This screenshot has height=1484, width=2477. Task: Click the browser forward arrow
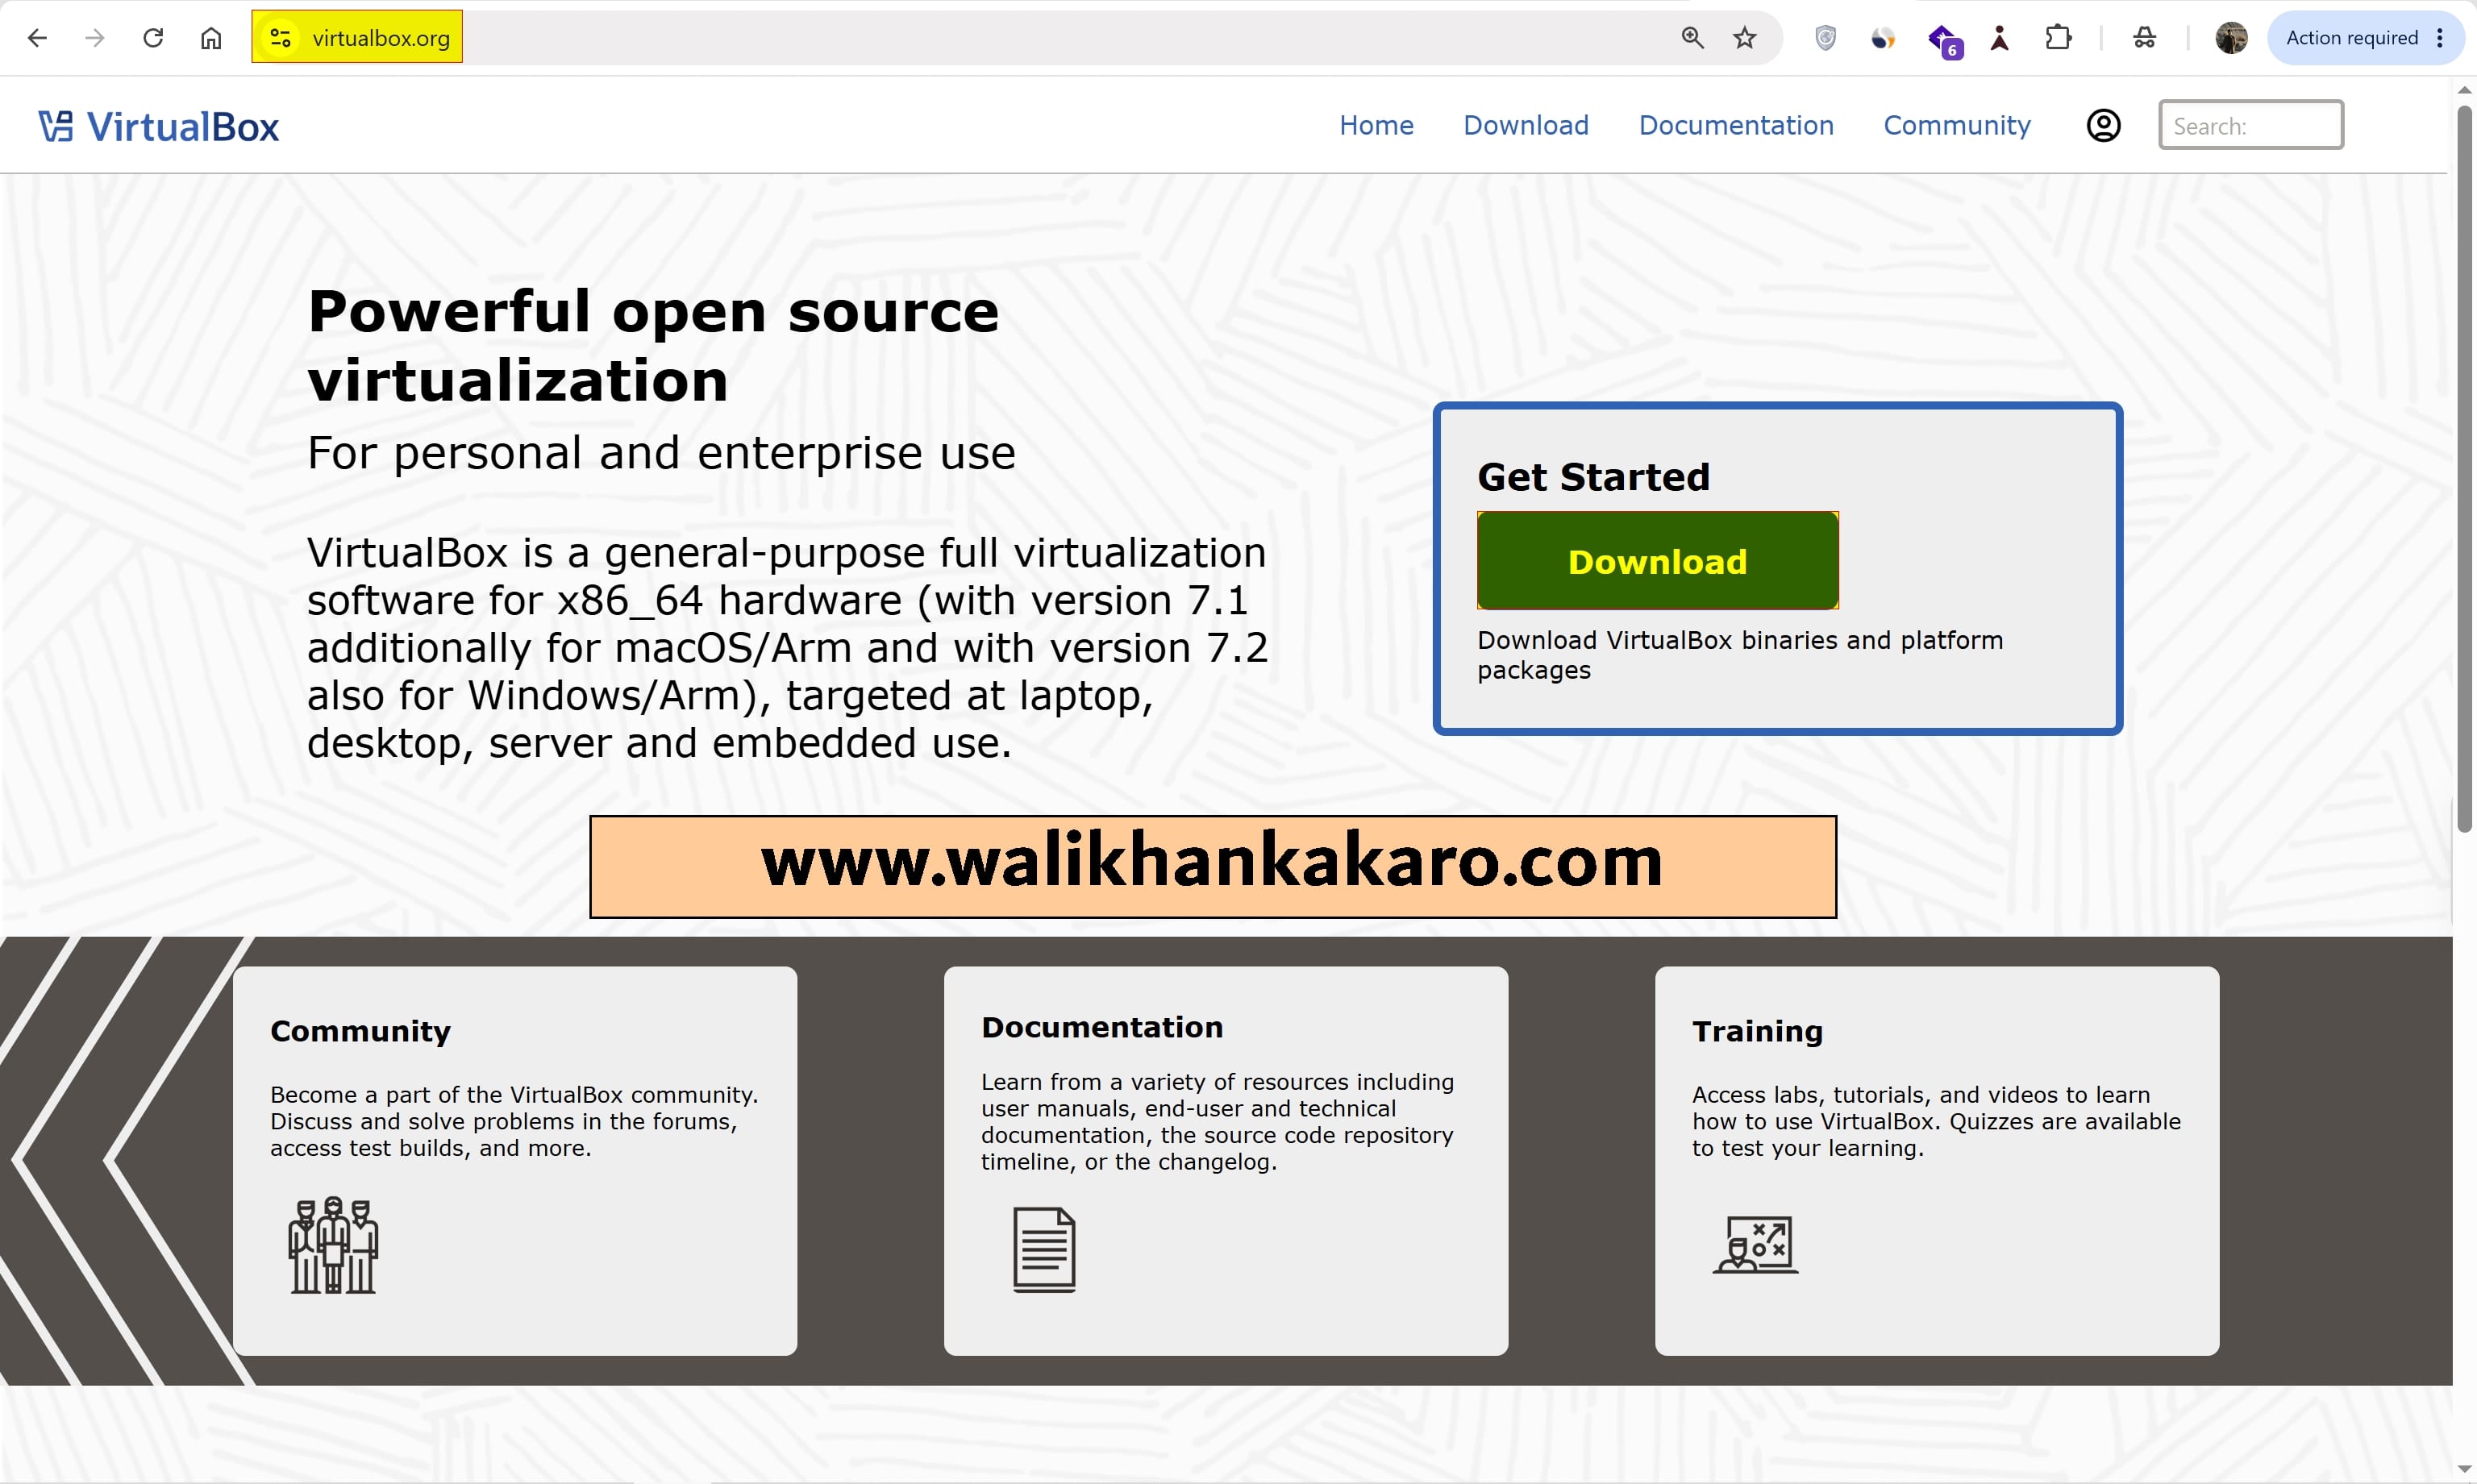point(95,38)
